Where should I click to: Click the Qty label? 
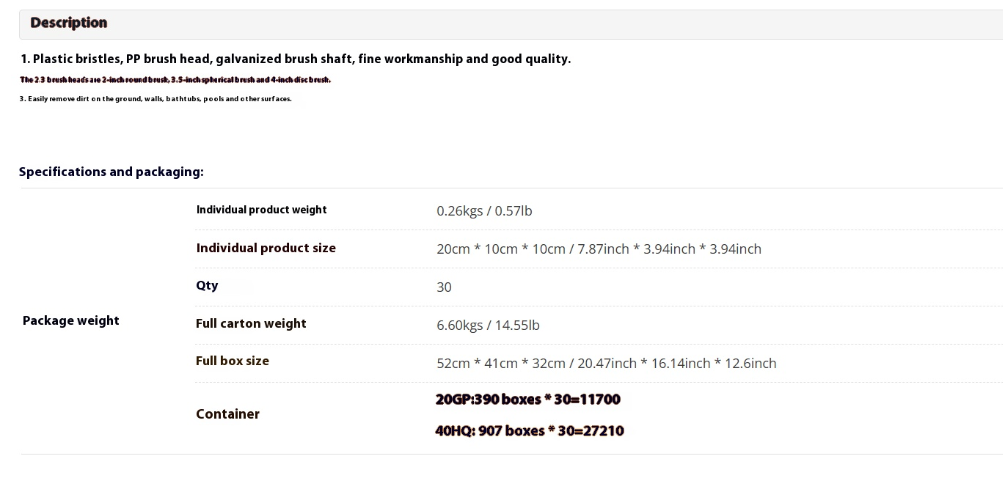coord(207,286)
